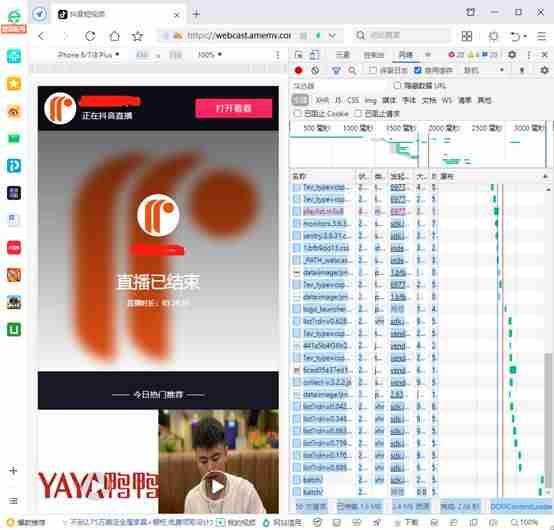Filter requests by JS type

click(338, 100)
